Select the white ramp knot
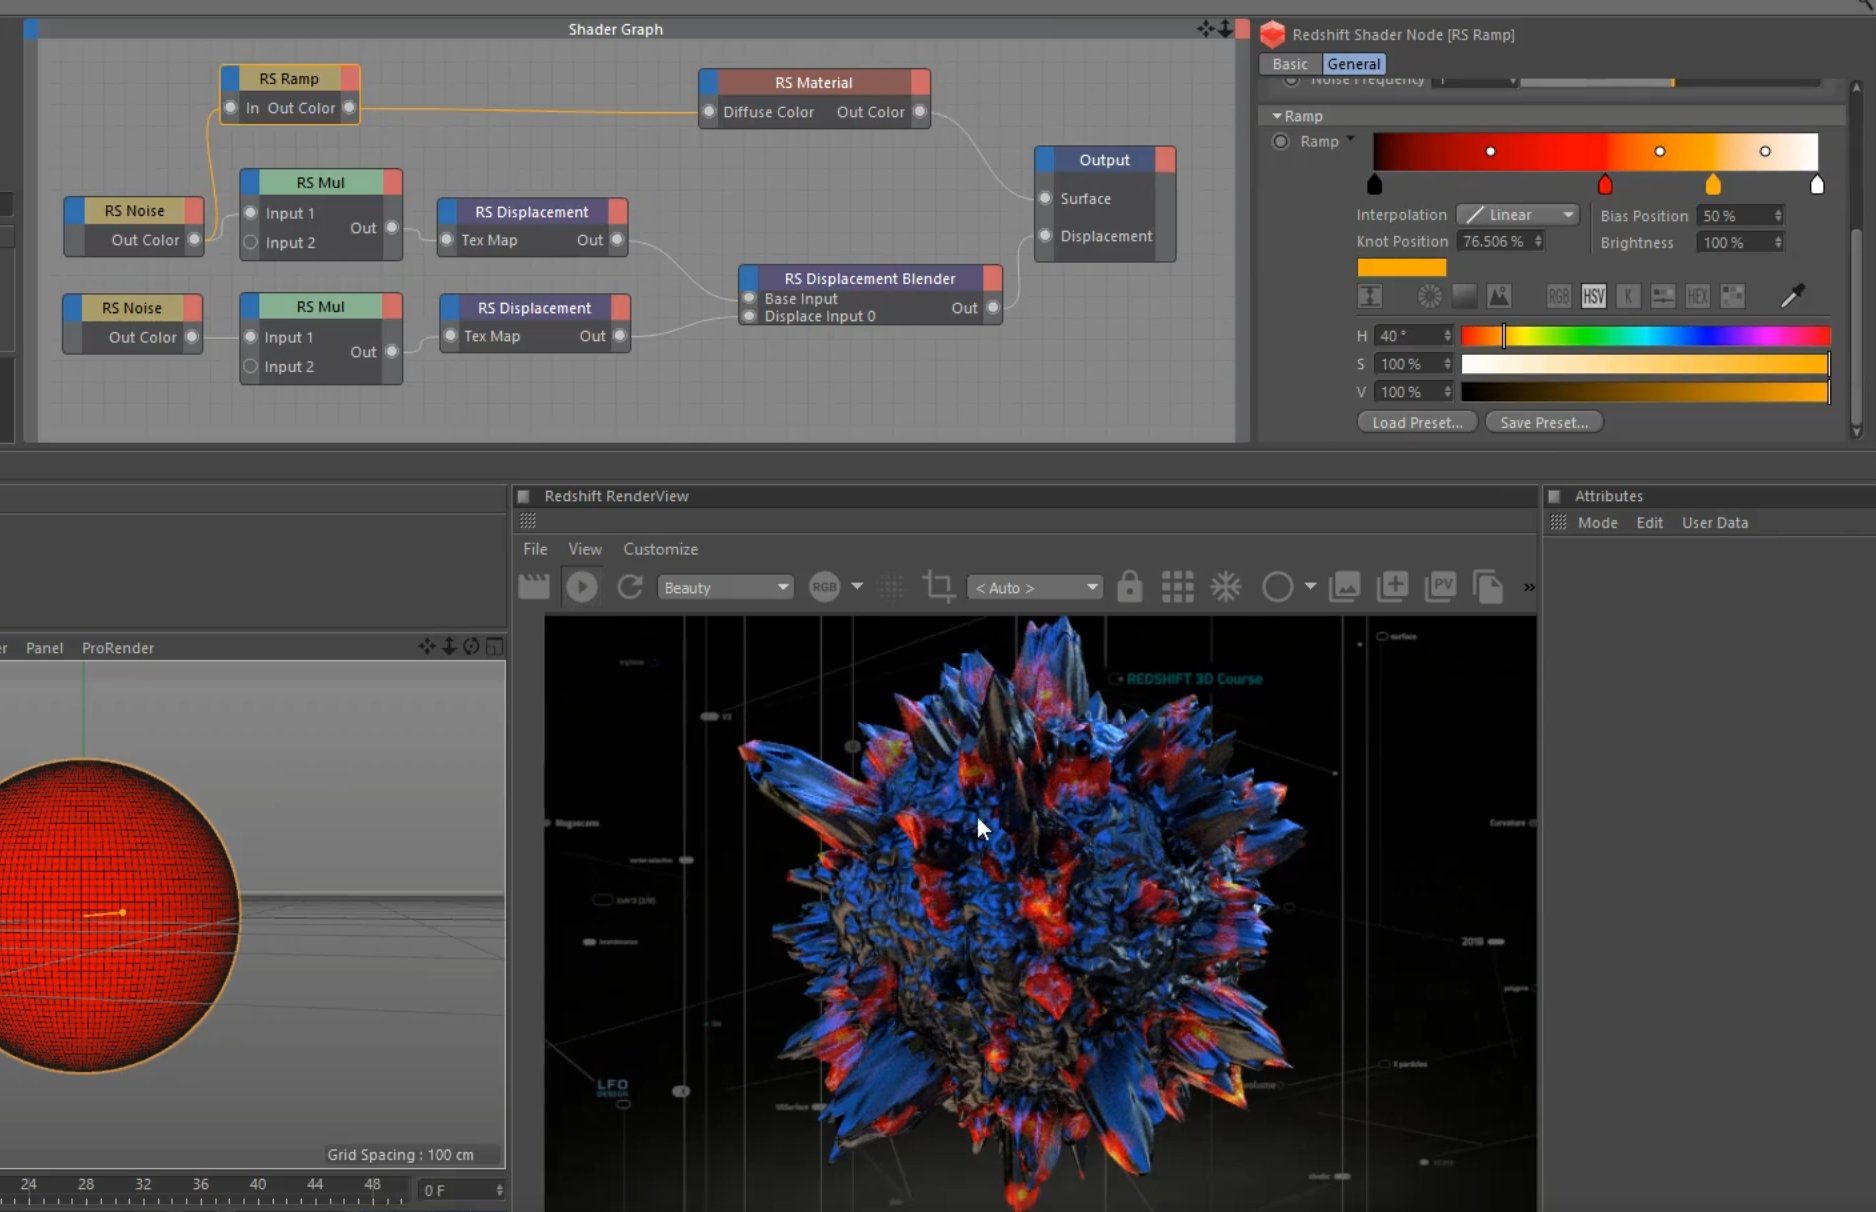Screen dimensions: 1876x1212 coord(1817,184)
